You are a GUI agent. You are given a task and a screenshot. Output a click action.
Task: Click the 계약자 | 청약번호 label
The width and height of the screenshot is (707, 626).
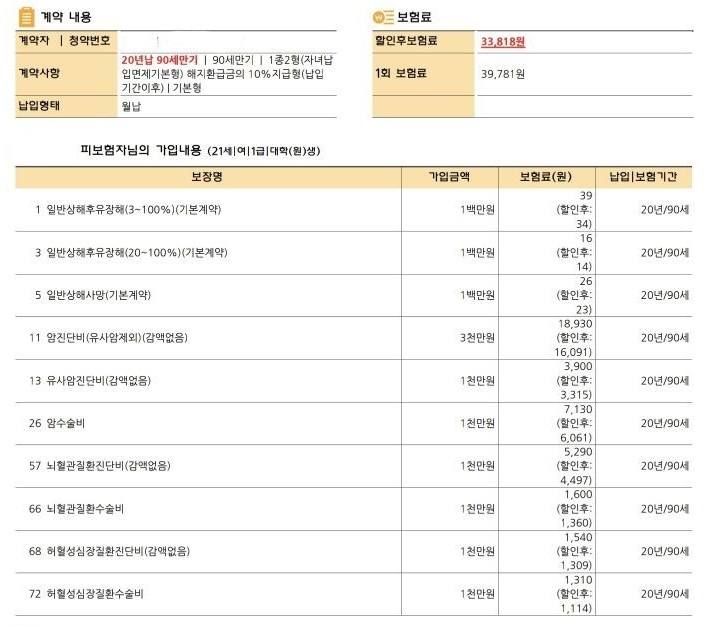[64, 41]
